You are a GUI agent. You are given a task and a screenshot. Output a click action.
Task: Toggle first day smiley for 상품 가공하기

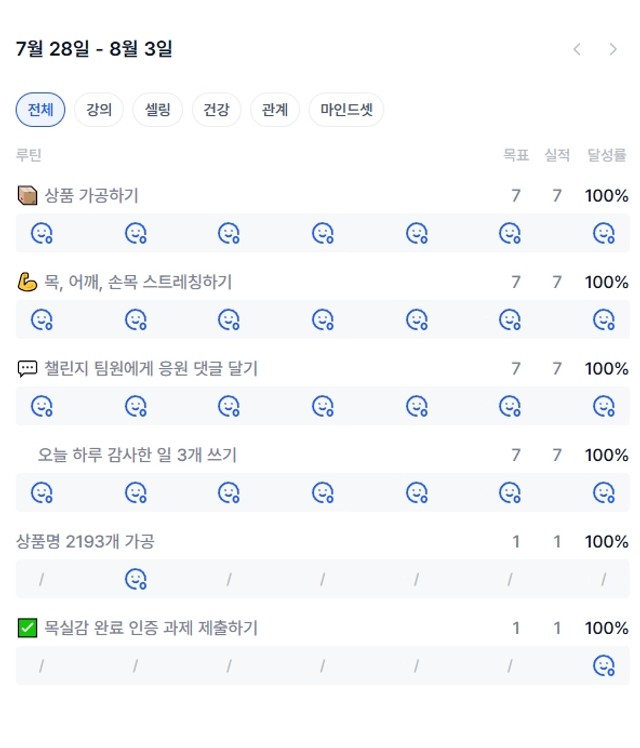tap(42, 233)
